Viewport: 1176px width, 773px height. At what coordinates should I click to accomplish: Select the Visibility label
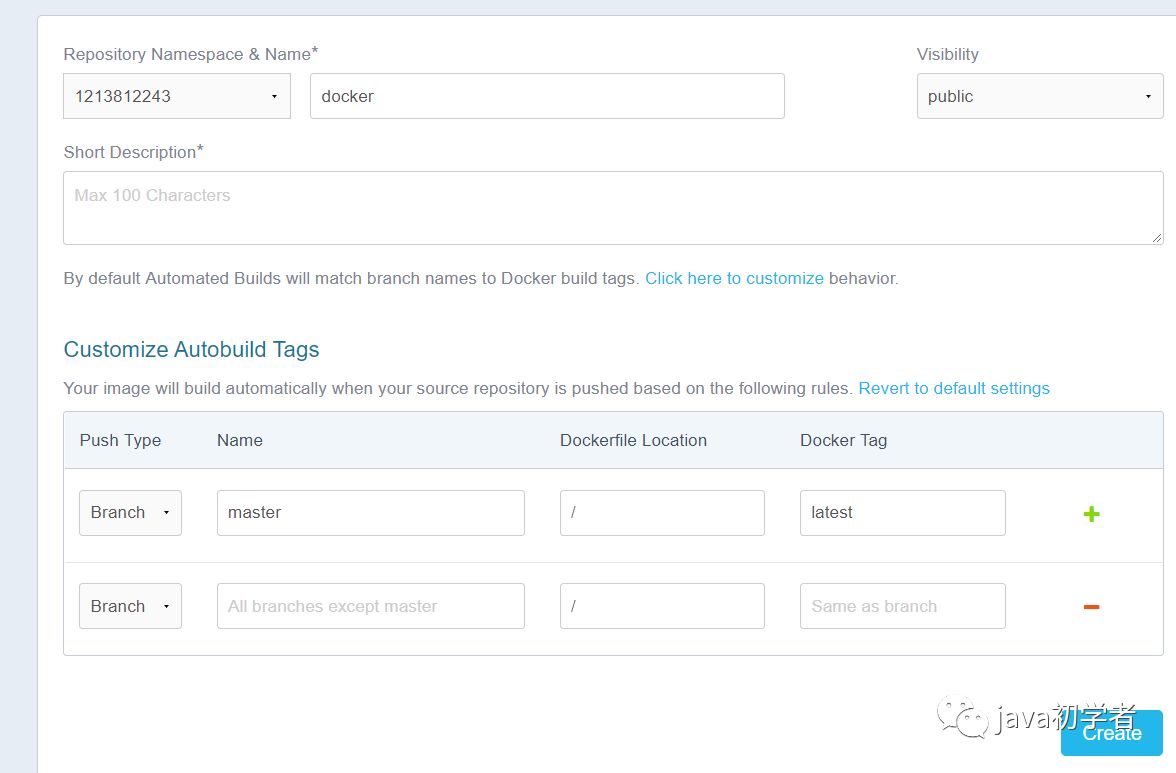(x=947, y=54)
